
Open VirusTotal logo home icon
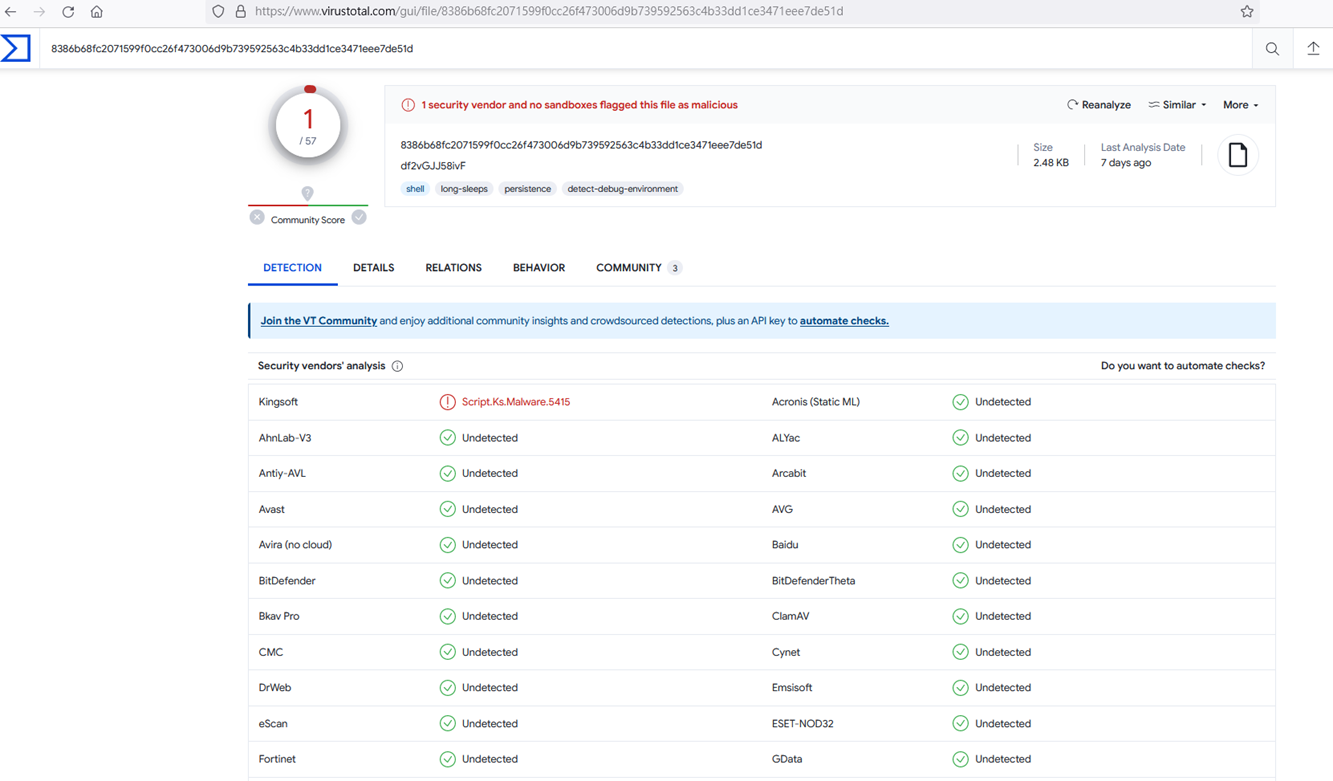tap(16, 48)
